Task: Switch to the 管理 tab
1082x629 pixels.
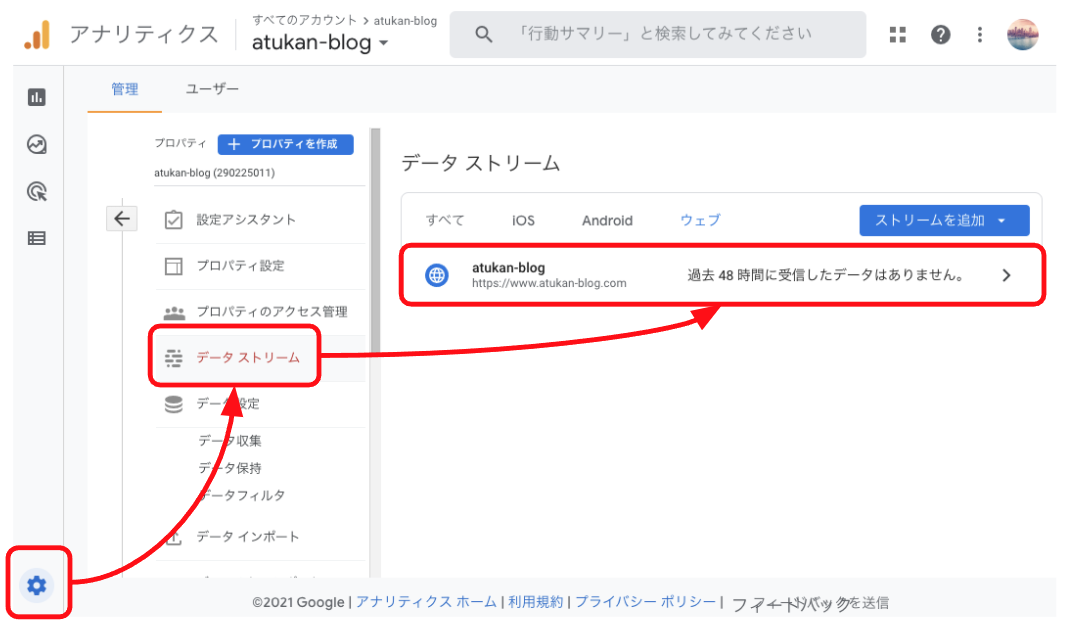Action: (x=125, y=89)
